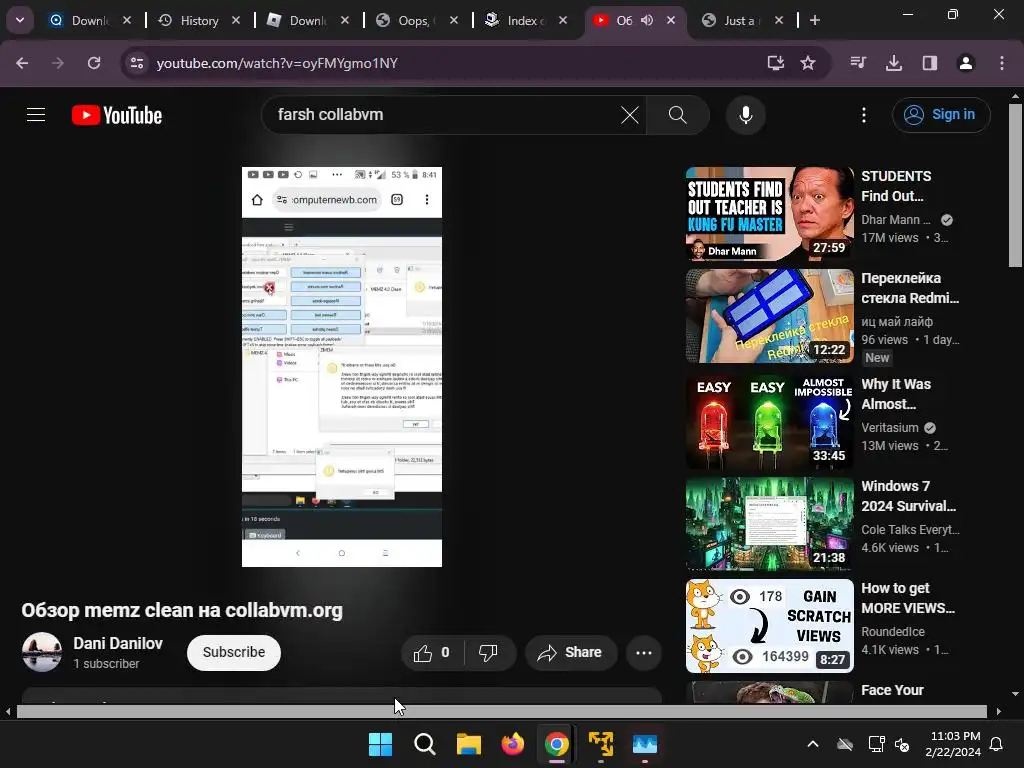This screenshot has height=768, width=1024.
Task: Open File Explorer from the taskbar
Action: pos(468,744)
